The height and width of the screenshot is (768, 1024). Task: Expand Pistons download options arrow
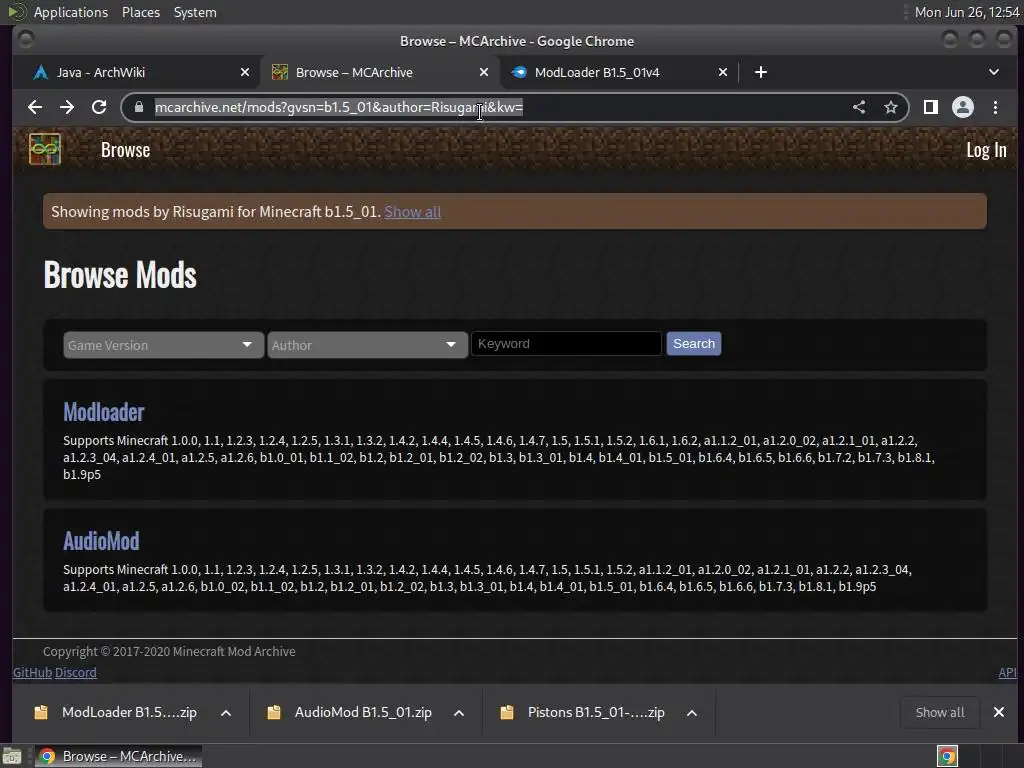click(x=692, y=712)
